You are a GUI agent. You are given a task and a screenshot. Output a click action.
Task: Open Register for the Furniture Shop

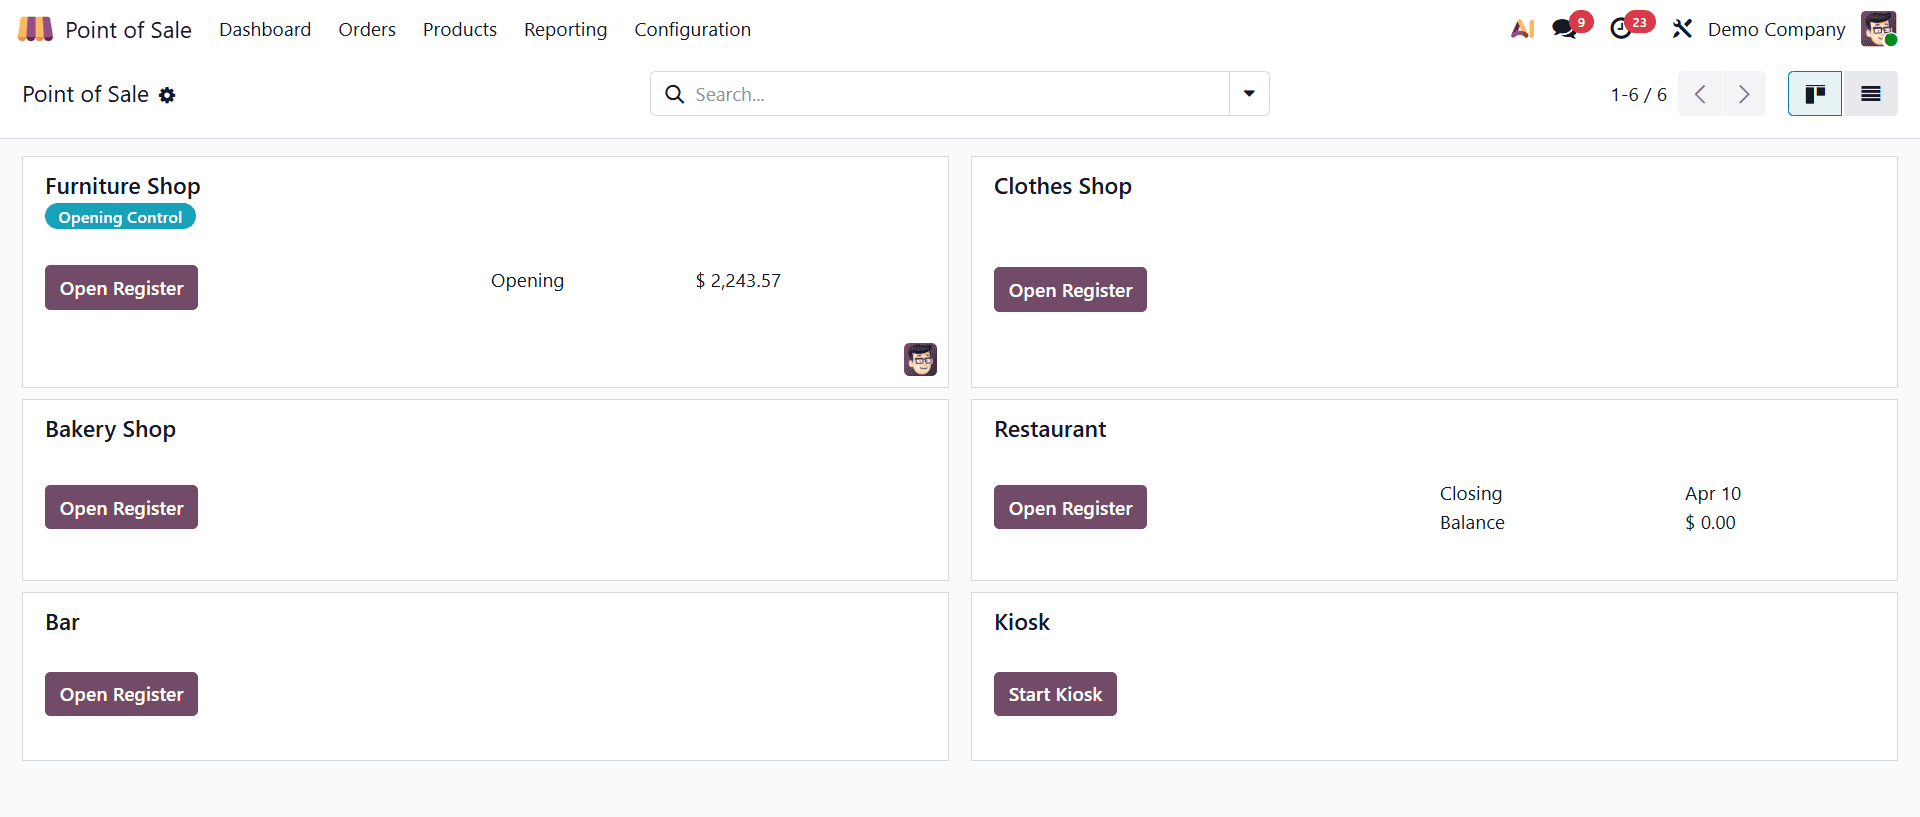tap(120, 287)
